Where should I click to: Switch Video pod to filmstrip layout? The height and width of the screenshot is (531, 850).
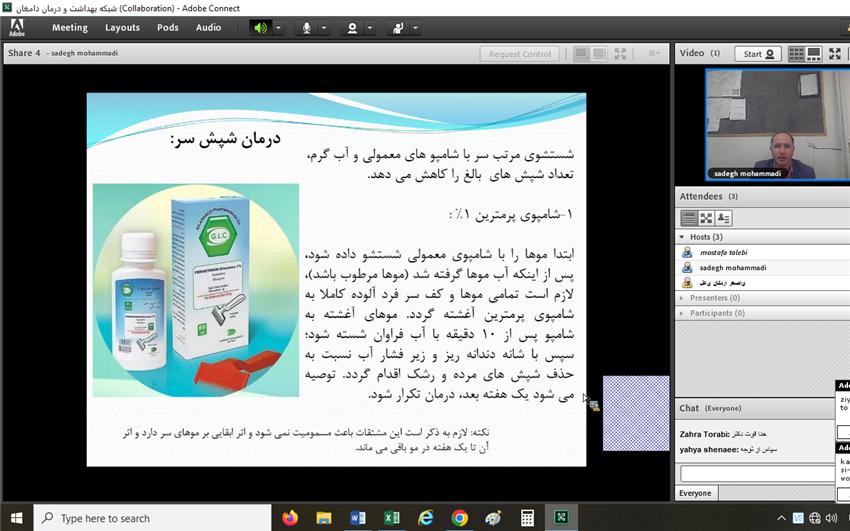[x=814, y=54]
